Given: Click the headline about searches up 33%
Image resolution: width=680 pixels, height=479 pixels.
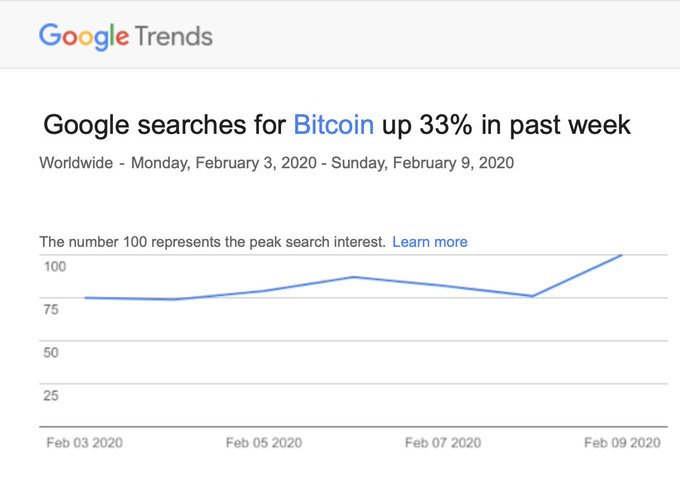Looking at the screenshot, I should pyautogui.click(x=337, y=125).
